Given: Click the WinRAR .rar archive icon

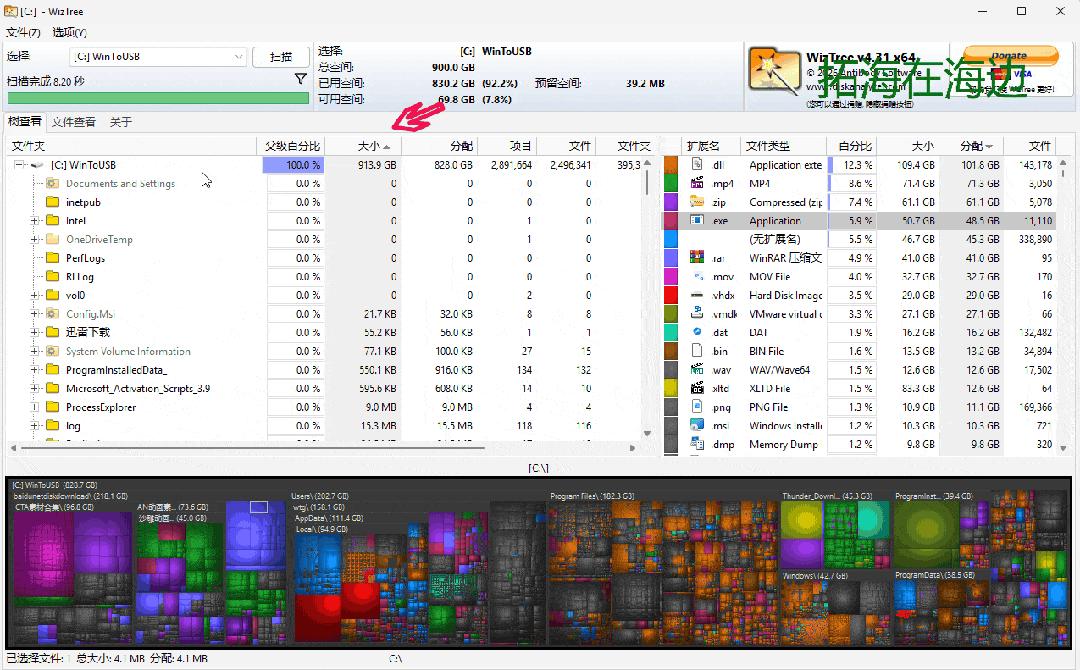Looking at the screenshot, I should (x=697, y=257).
